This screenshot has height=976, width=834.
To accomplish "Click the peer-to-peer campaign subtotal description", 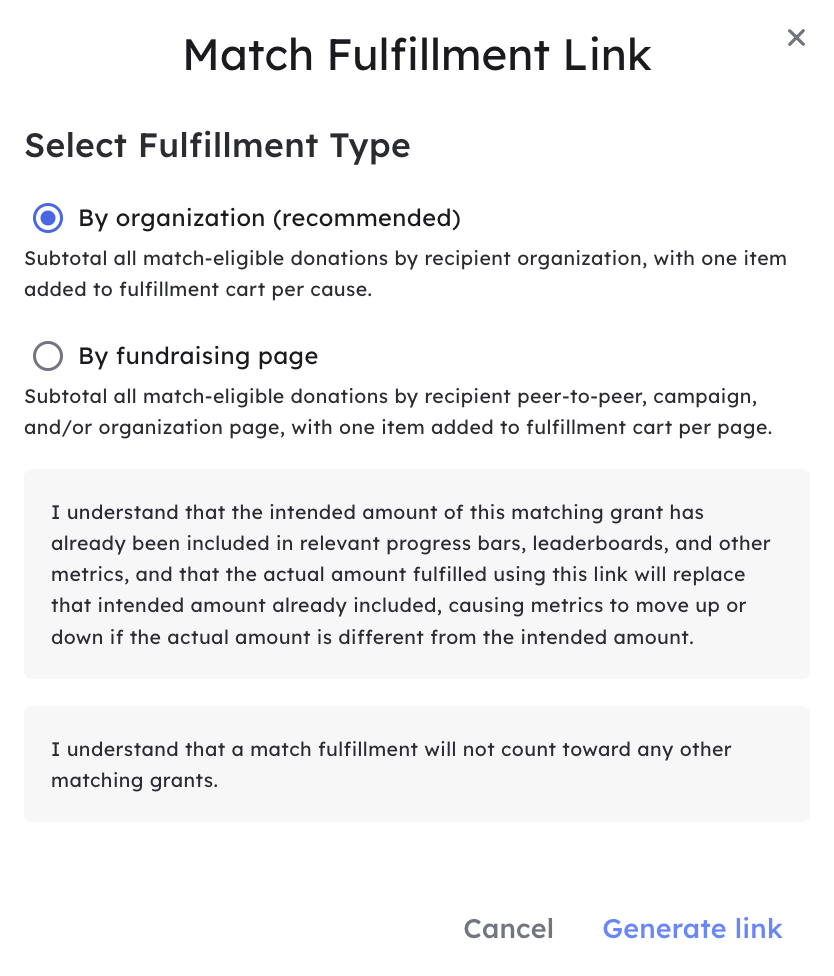I will coord(398,412).
